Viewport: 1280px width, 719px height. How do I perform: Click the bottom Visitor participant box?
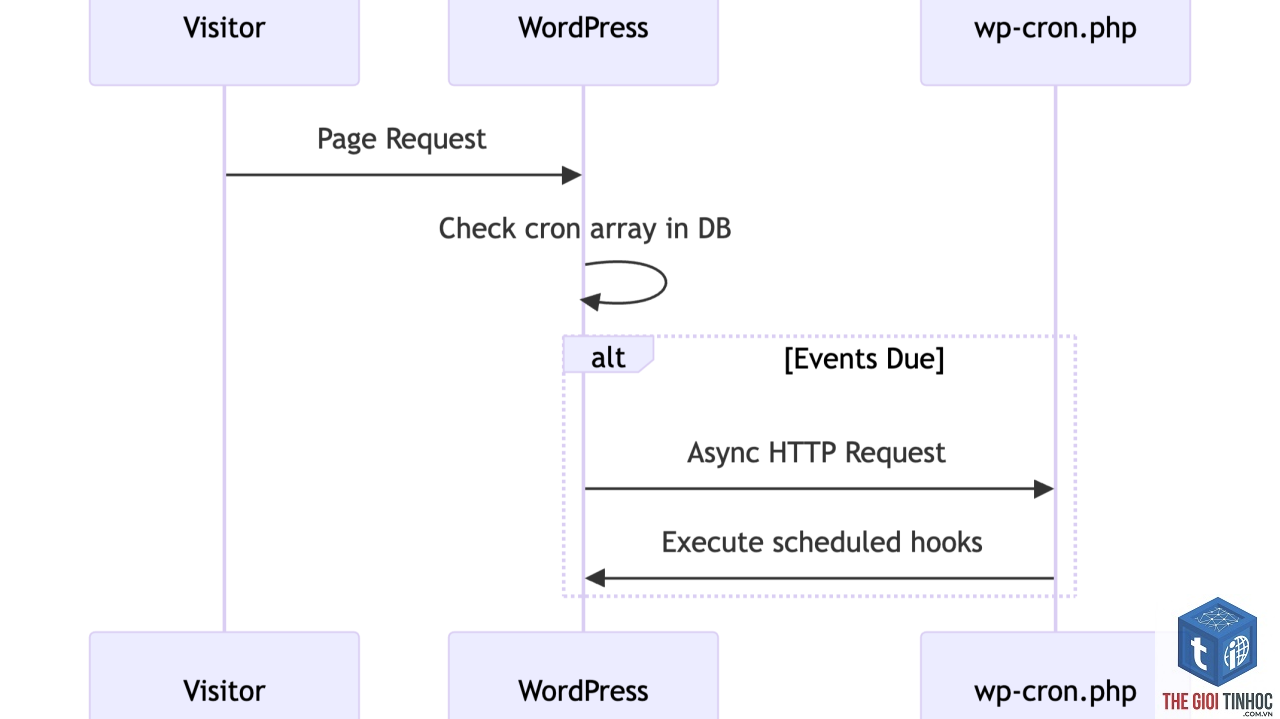pos(224,675)
